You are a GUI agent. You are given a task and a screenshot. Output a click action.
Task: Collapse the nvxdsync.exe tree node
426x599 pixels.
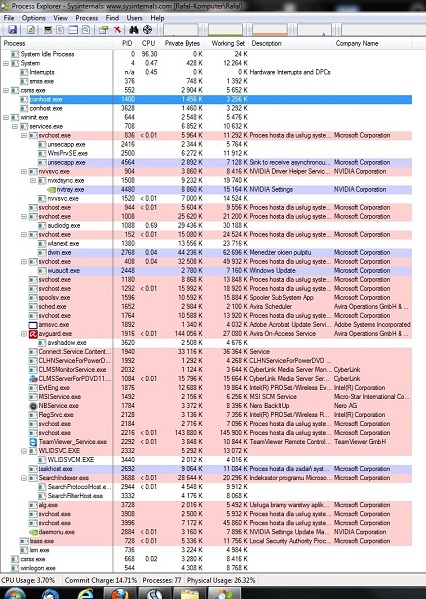(x=33, y=181)
